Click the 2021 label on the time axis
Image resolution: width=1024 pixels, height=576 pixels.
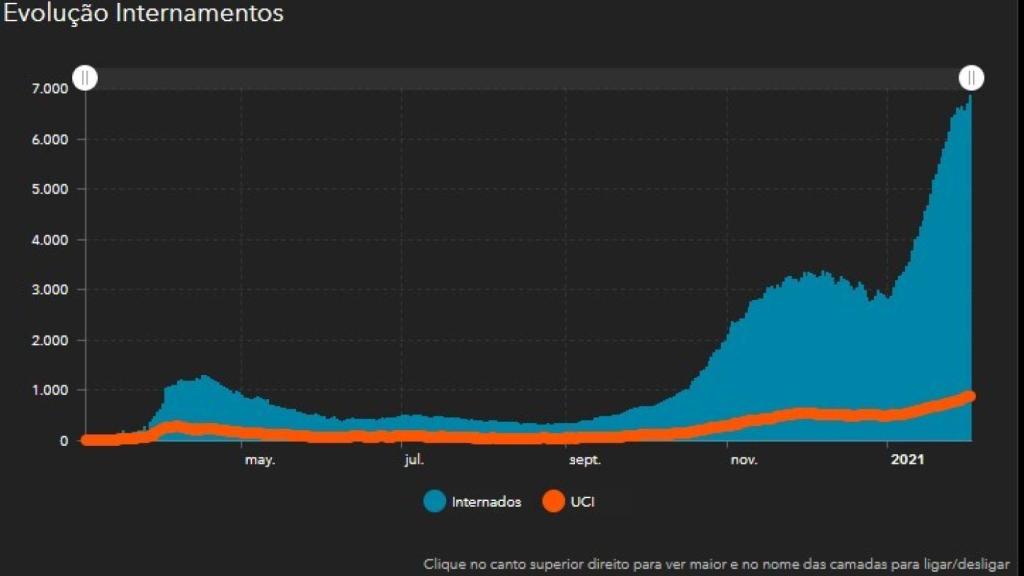point(908,461)
